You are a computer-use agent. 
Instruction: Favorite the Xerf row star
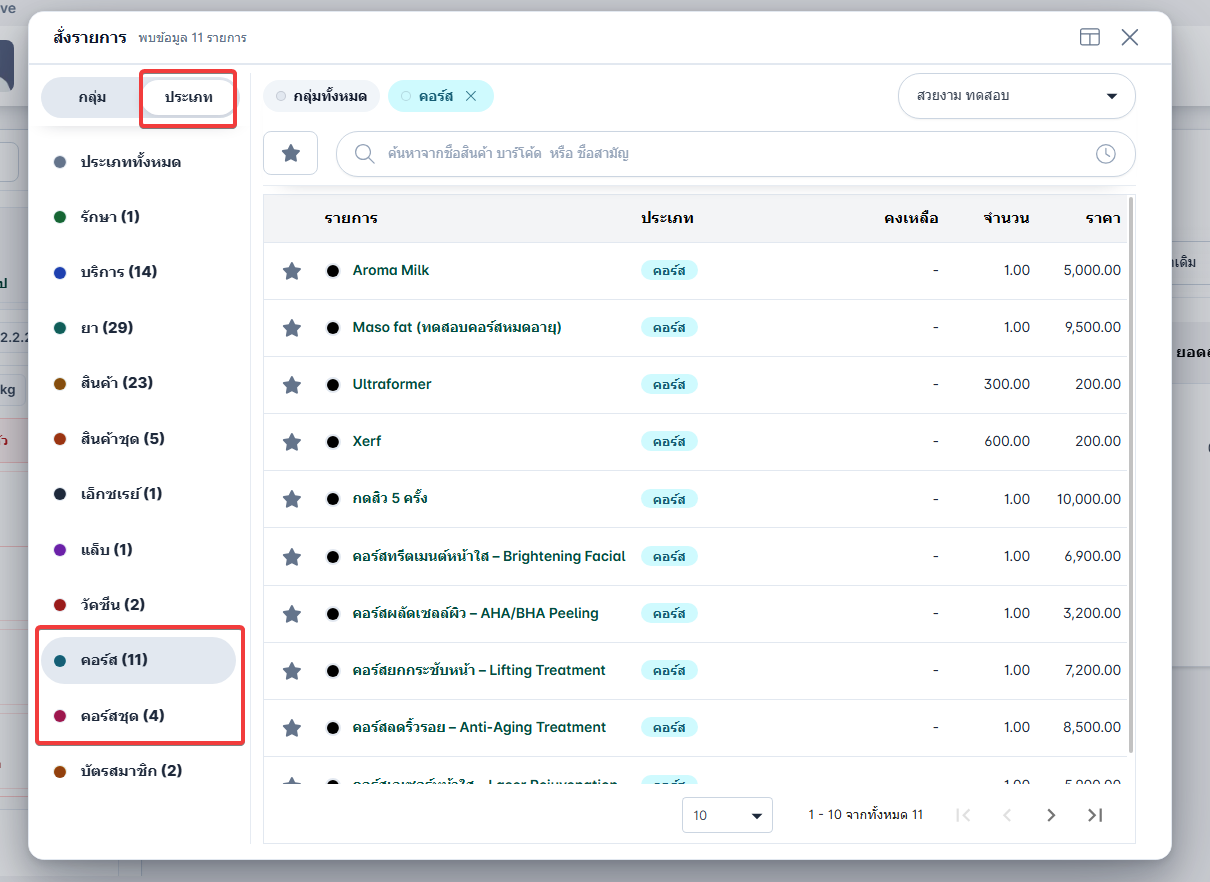(292, 442)
